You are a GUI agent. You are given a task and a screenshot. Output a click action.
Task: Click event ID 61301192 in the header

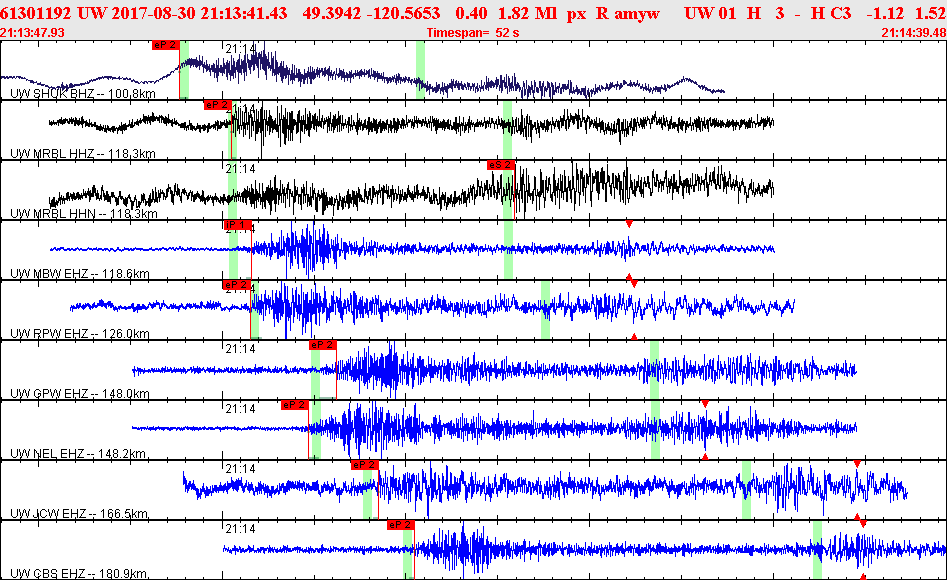tap(36, 13)
